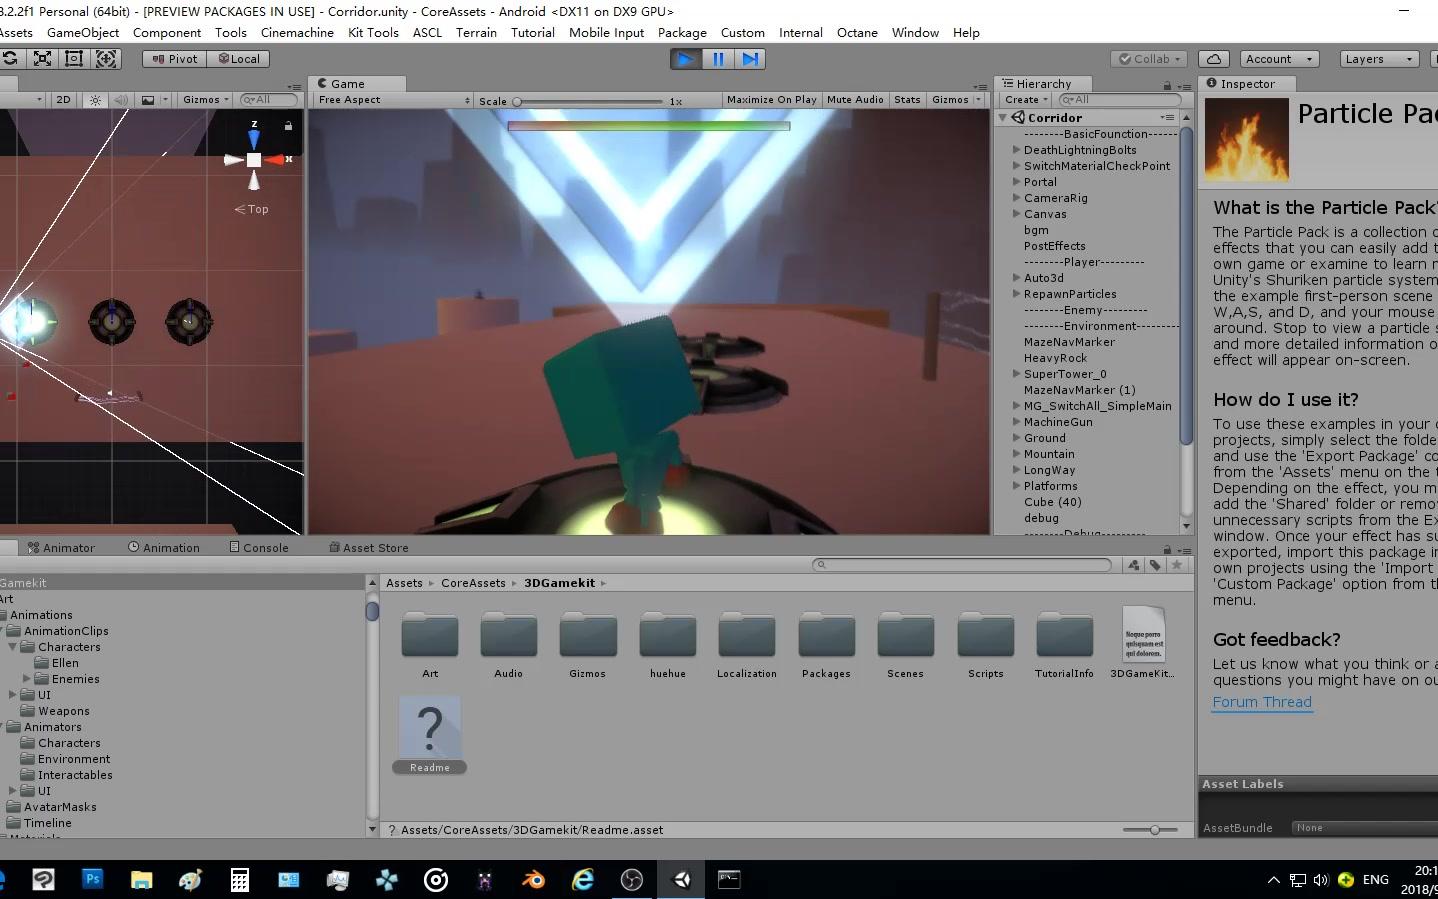Click Scene view search field
The image size is (1438, 899).
[269, 100]
